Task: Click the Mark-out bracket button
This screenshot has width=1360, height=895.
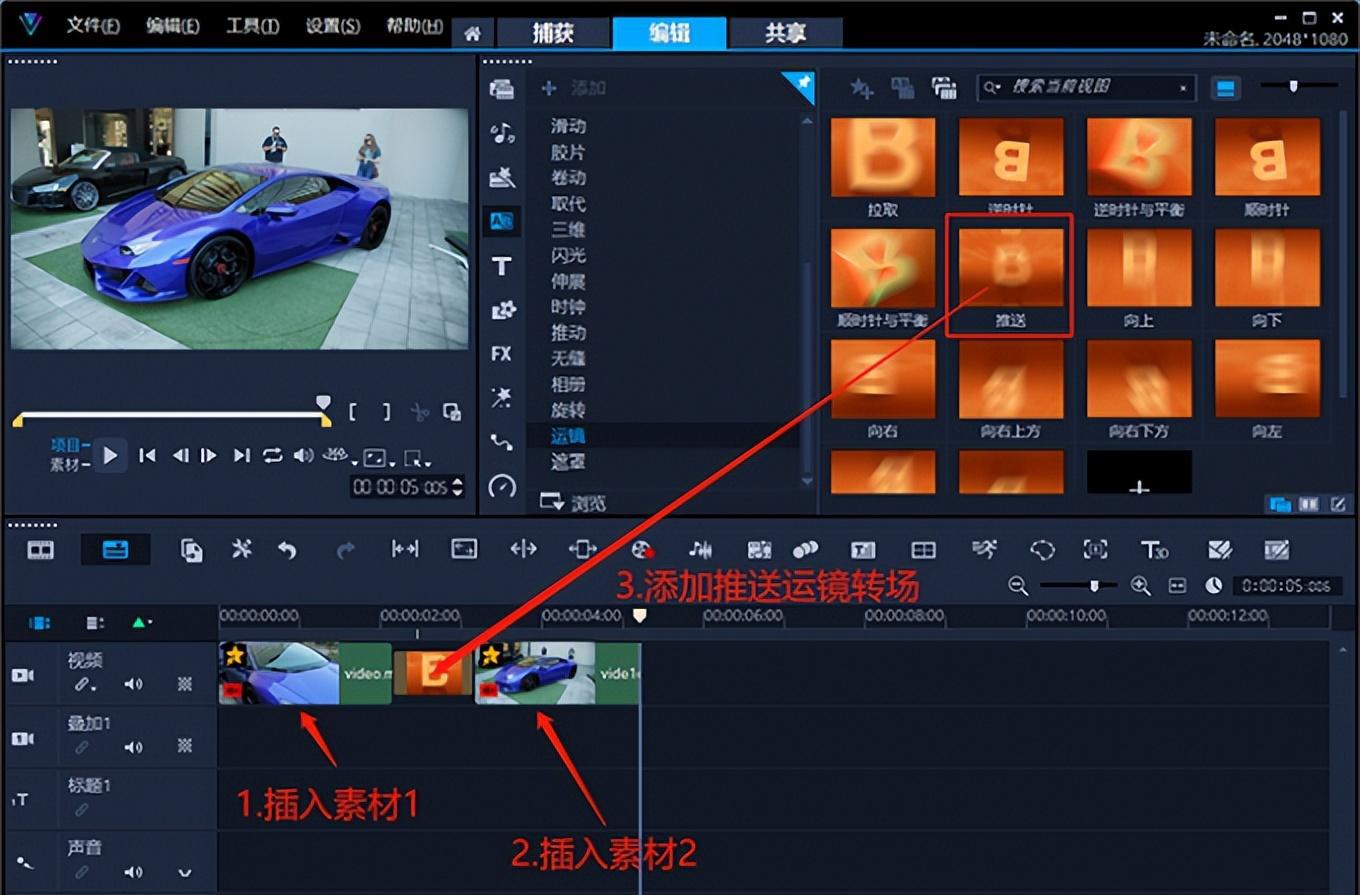Action: (386, 412)
